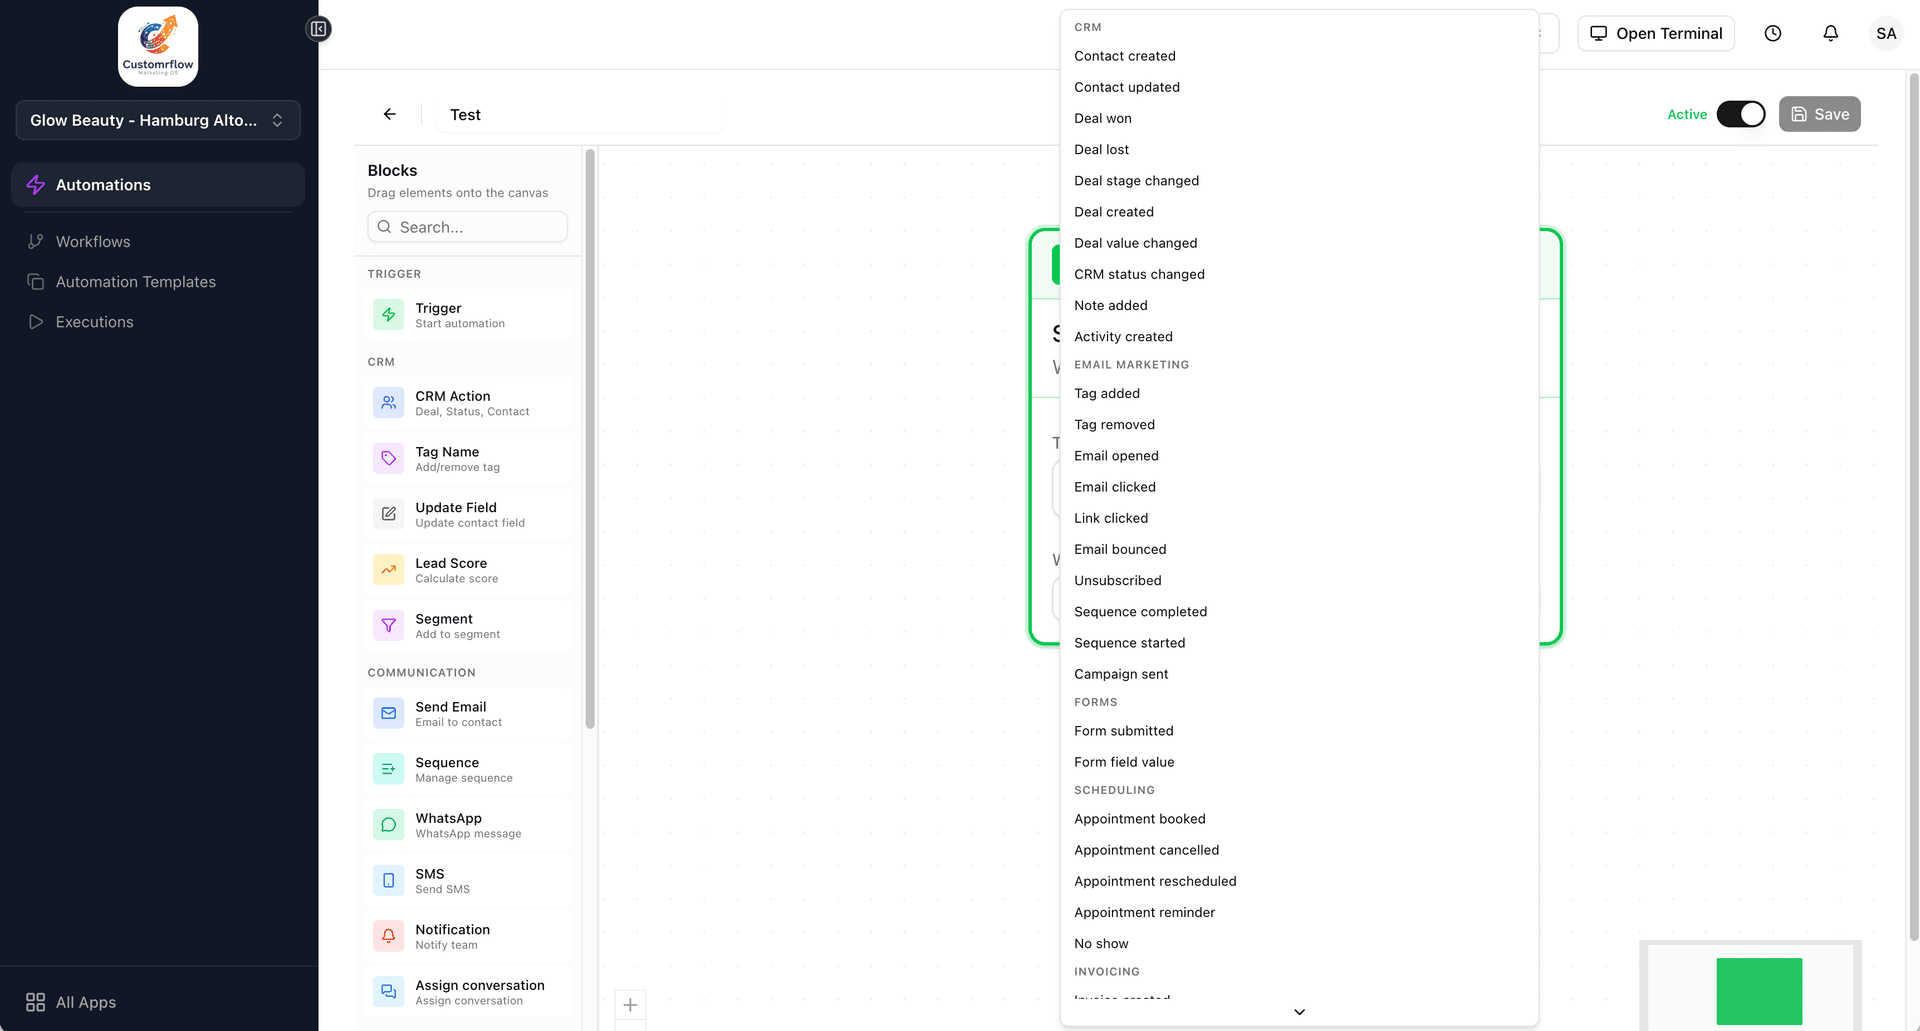Image resolution: width=1920 pixels, height=1031 pixels.
Task: Collapse the sidebar panel icon
Action: coord(318,29)
